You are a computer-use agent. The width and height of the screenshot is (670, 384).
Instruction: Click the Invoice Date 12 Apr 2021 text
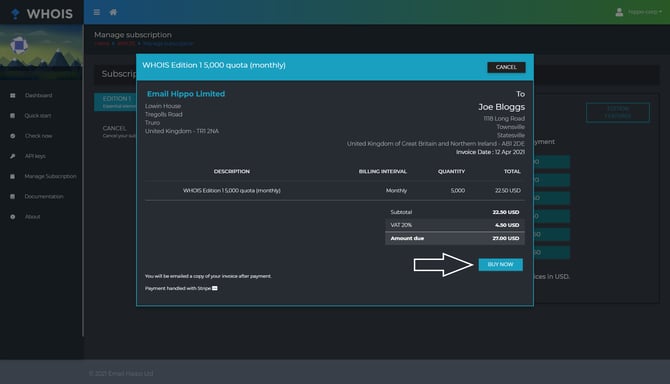click(490, 152)
